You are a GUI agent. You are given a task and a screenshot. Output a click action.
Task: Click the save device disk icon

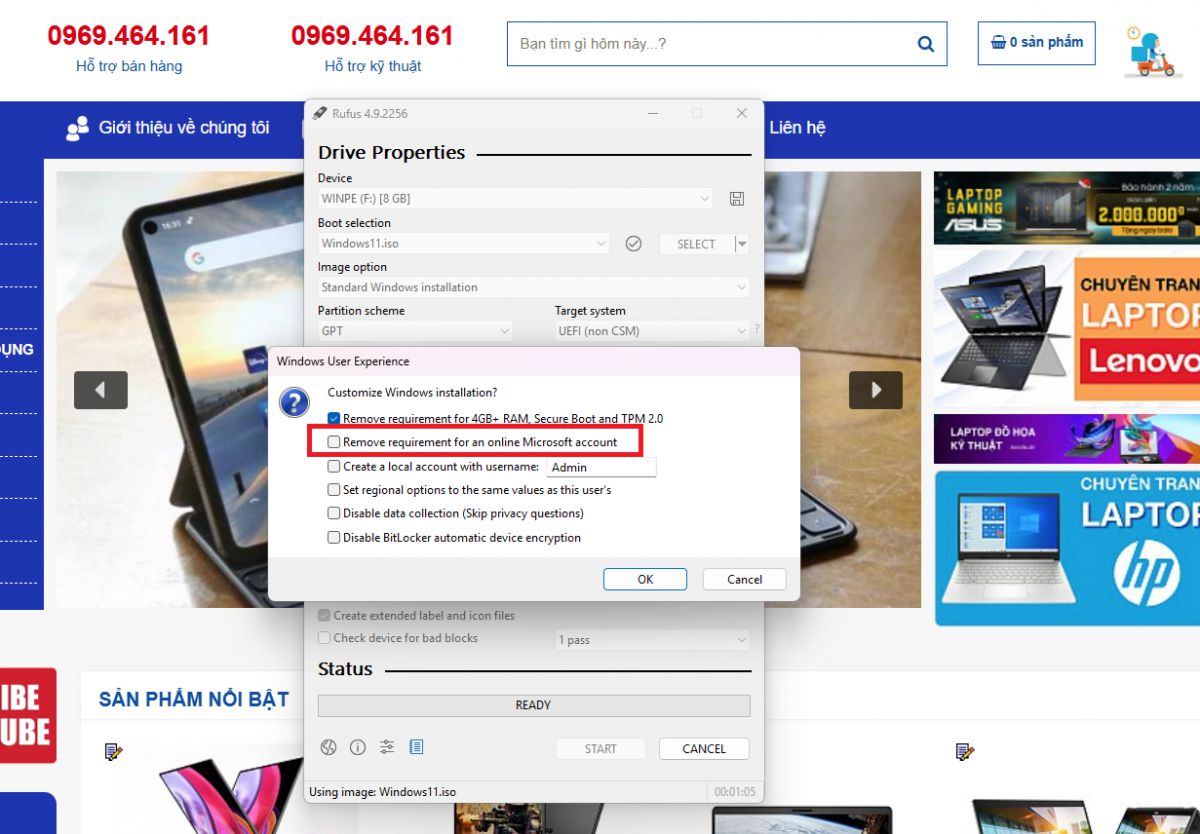[737, 199]
